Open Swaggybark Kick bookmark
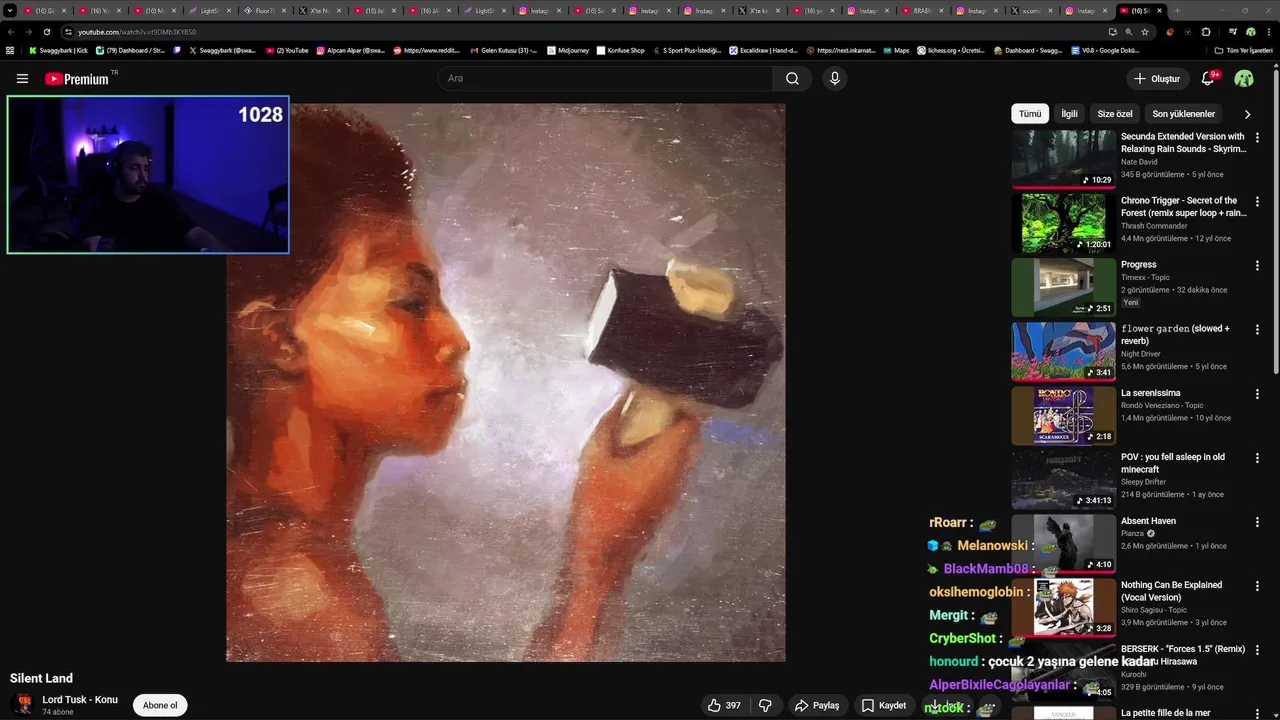Viewport: 1280px width, 720px height. pos(58,50)
